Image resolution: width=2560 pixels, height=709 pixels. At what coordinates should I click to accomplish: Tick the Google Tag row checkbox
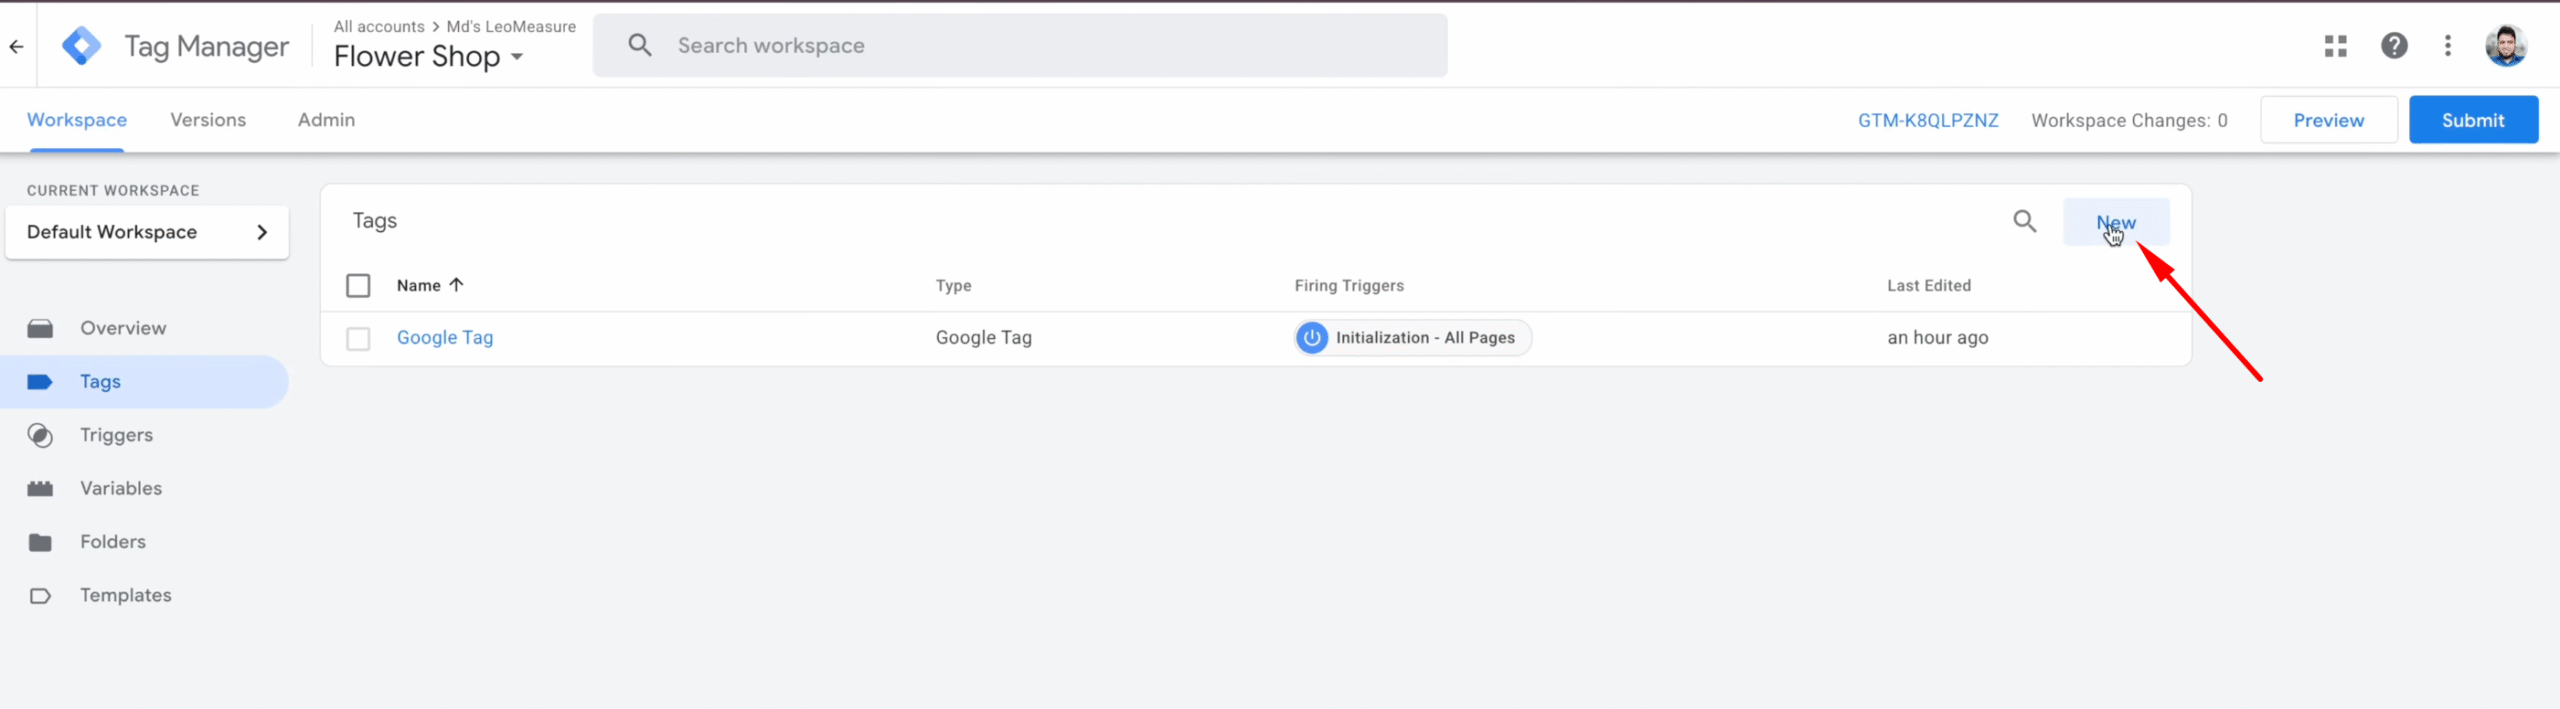[358, 339]
